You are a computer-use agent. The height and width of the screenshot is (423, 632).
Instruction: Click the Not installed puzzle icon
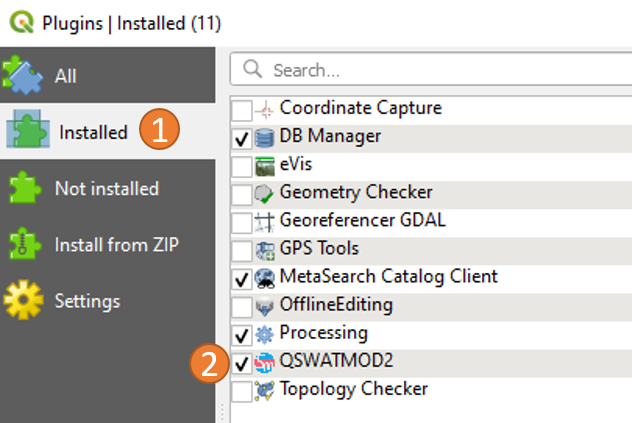25,187
